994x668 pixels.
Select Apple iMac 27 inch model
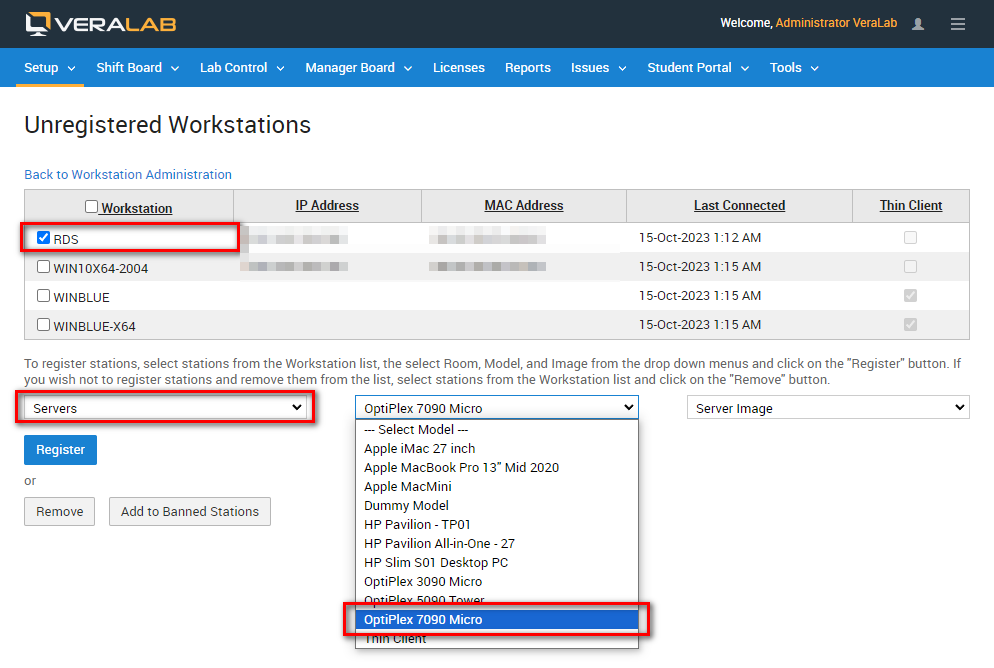(x=496, y=449)
